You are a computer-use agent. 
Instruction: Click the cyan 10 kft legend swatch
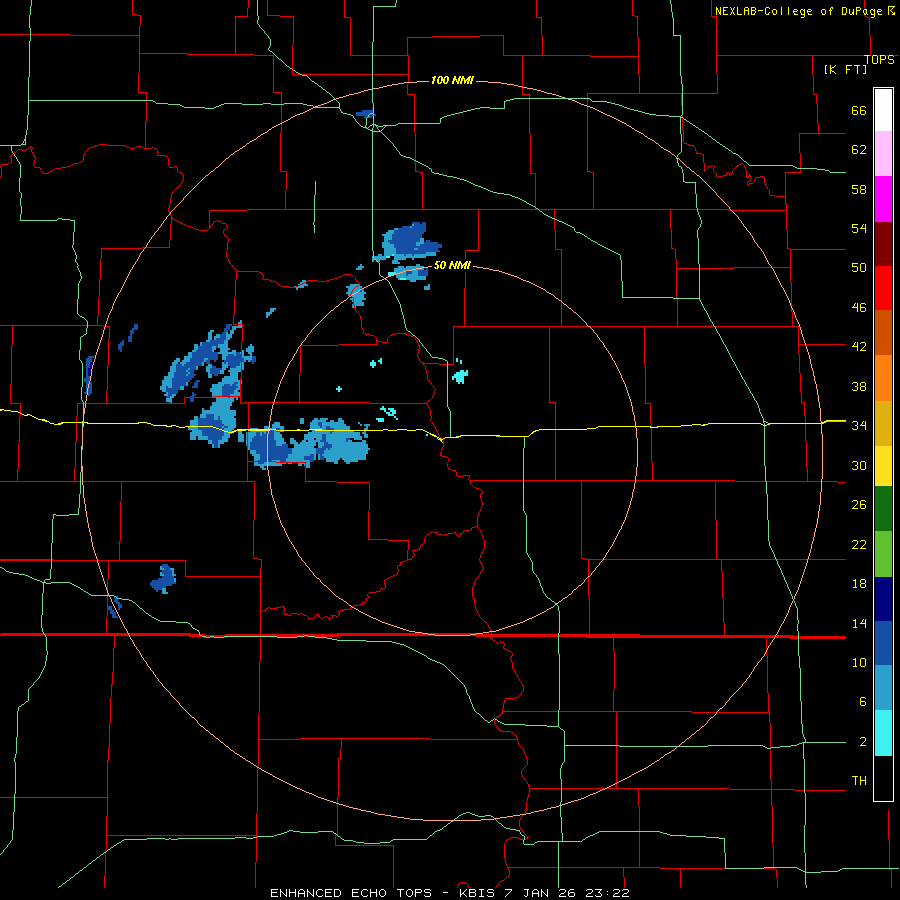point(883,733)
